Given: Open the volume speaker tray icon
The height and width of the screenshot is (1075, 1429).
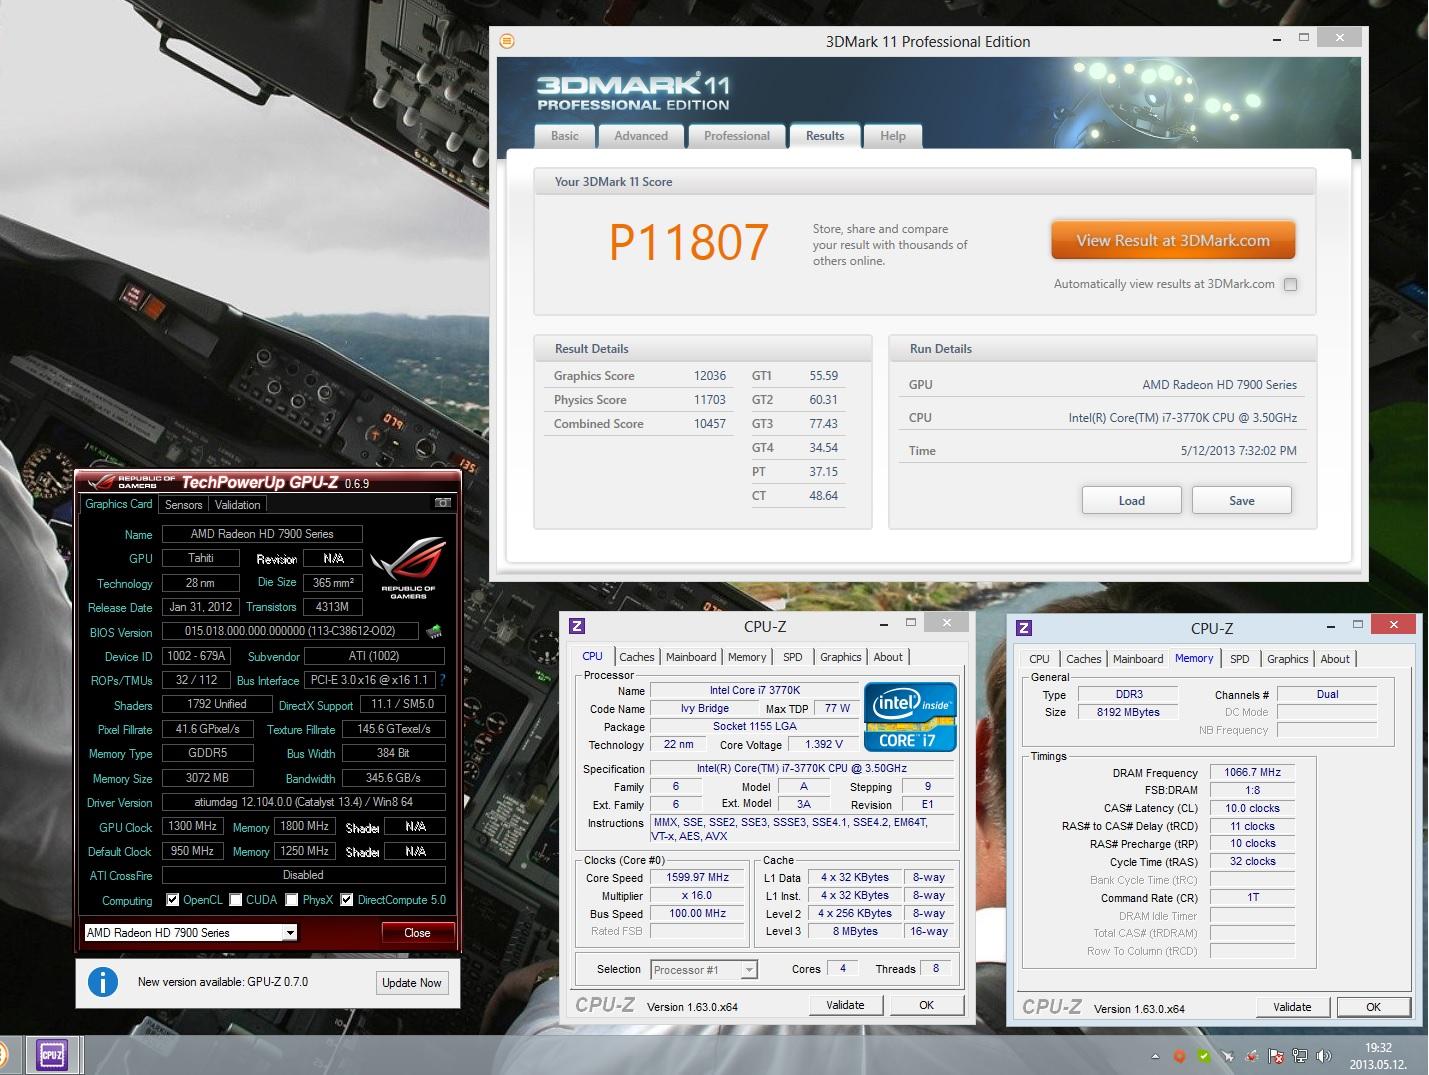Looking at the screenshot, I should tap(1324, 1056).
